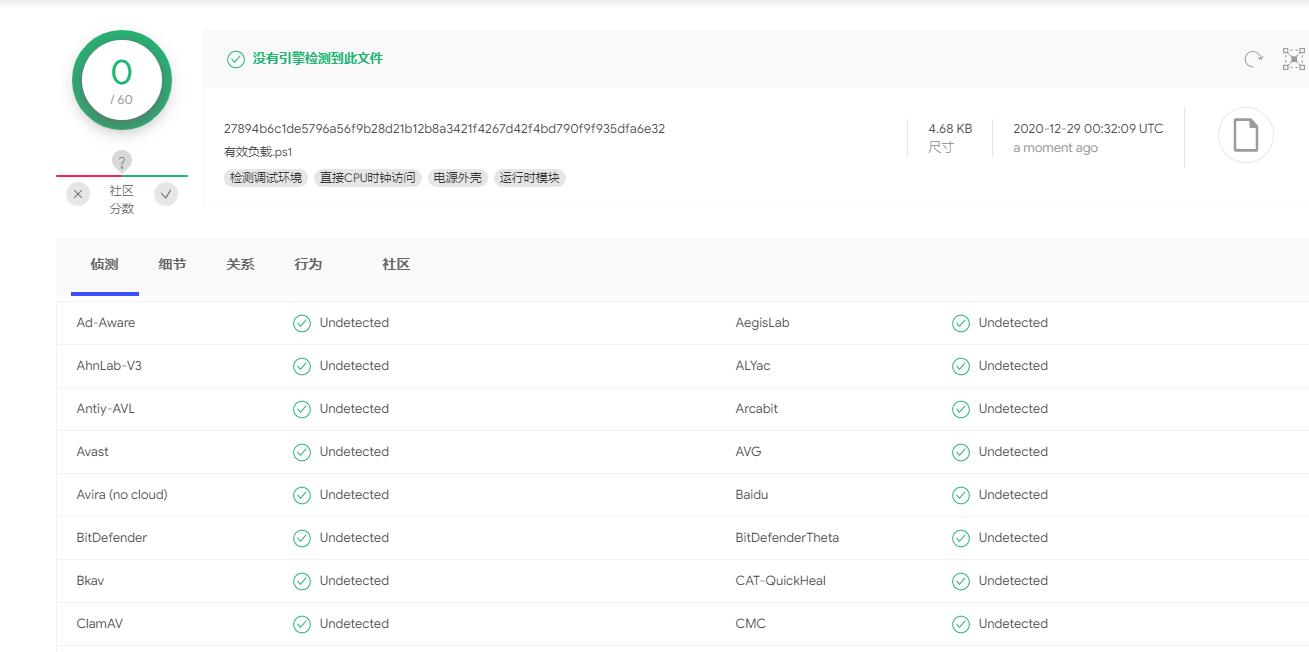The width and height of the screenshot is (1309, 652).
Task: Click the ALYac undetected check icon
Action: (961, 366)
